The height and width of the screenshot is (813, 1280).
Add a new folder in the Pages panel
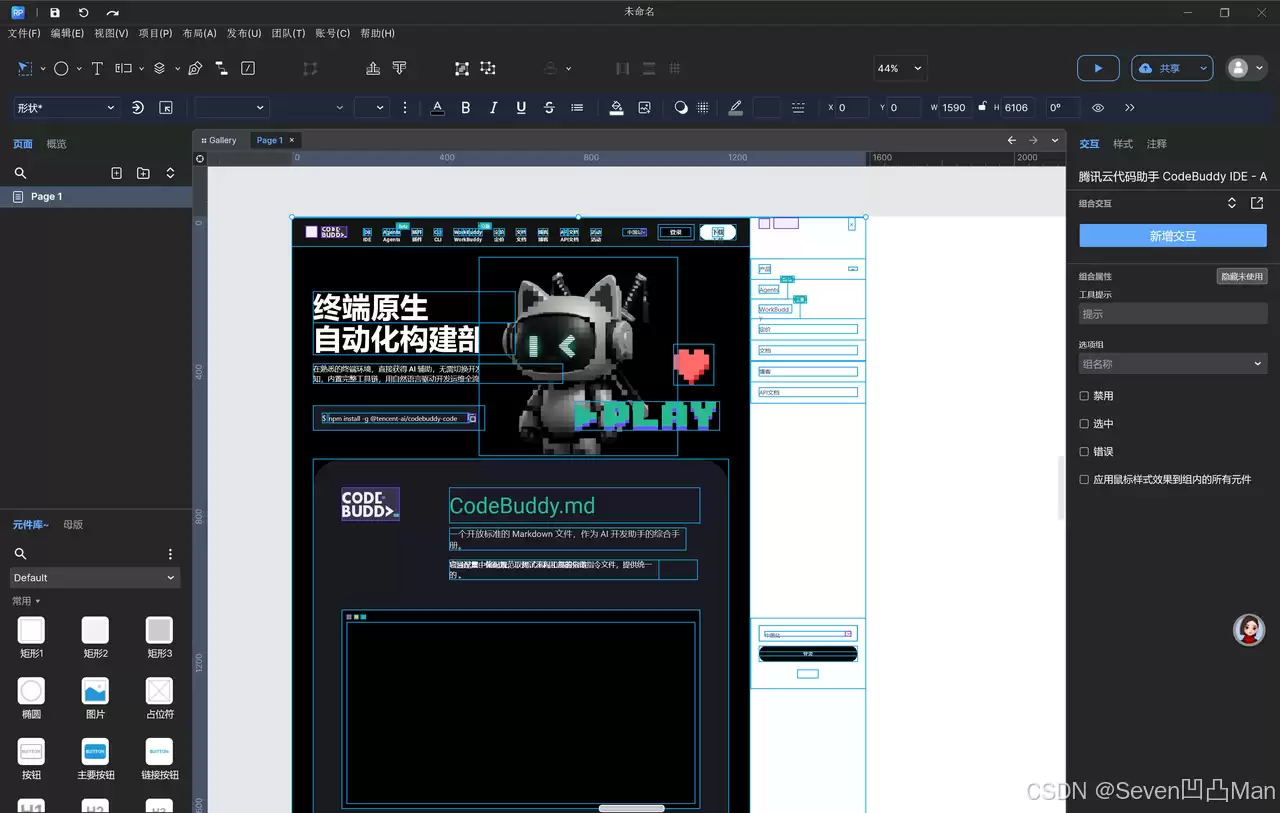coord(143,173)
